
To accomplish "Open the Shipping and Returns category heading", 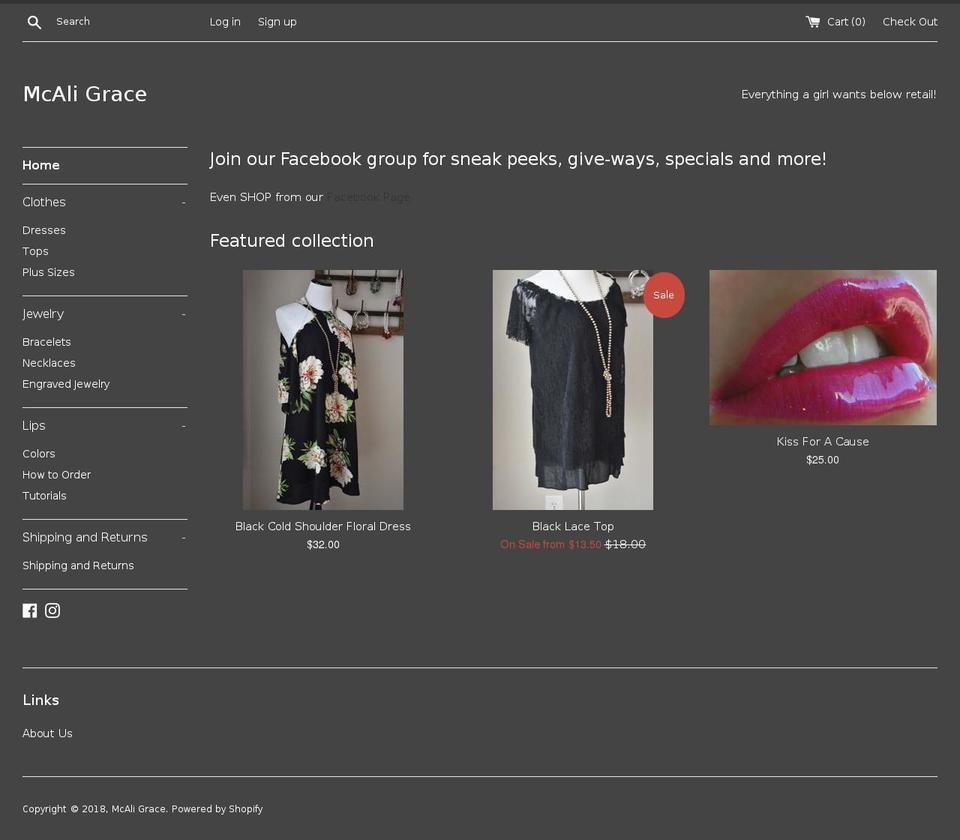I will [85, 538].
